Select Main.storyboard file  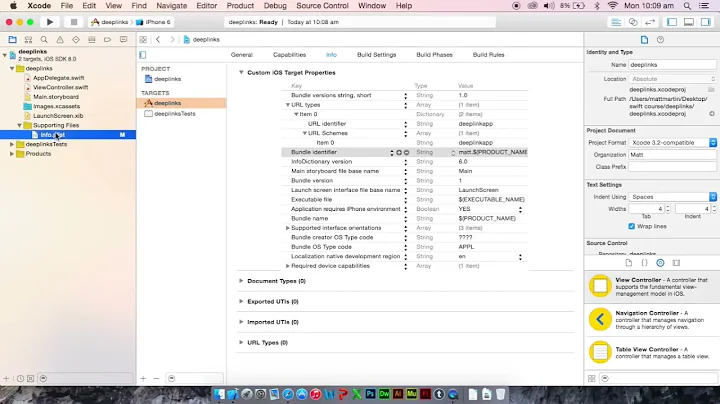[x=56, y=97]
